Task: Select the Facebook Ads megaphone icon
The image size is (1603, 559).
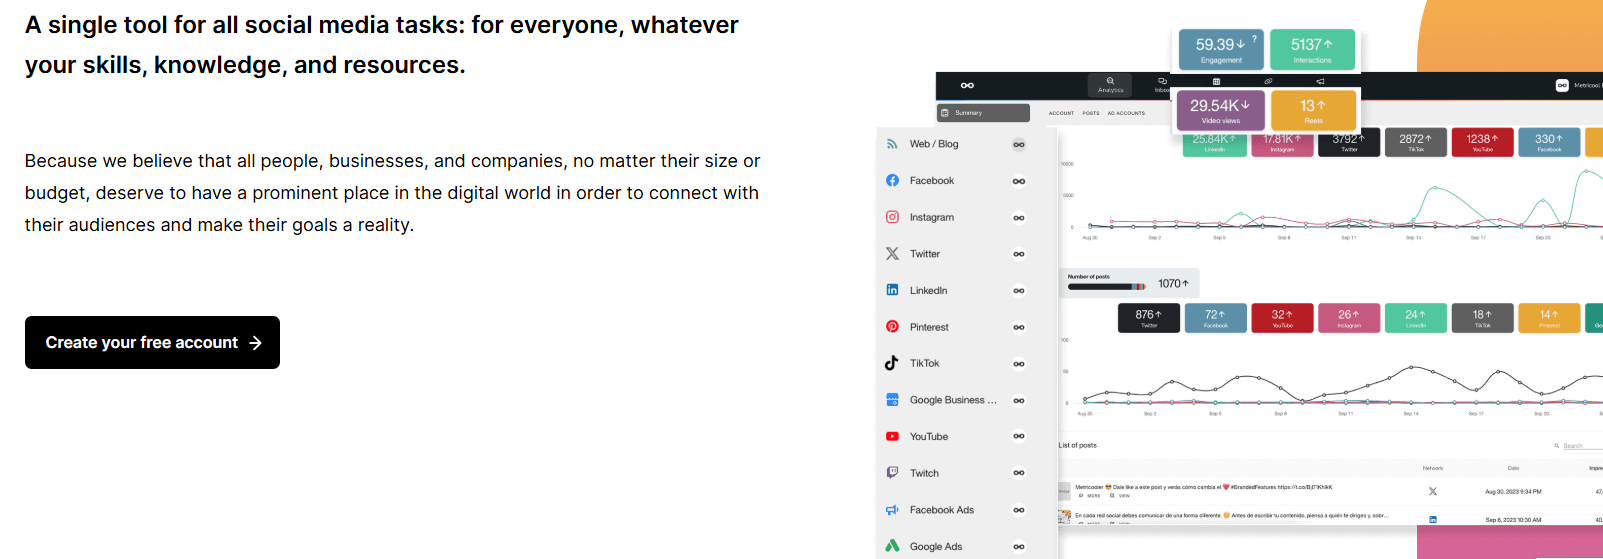Action: tap(892, 510)
